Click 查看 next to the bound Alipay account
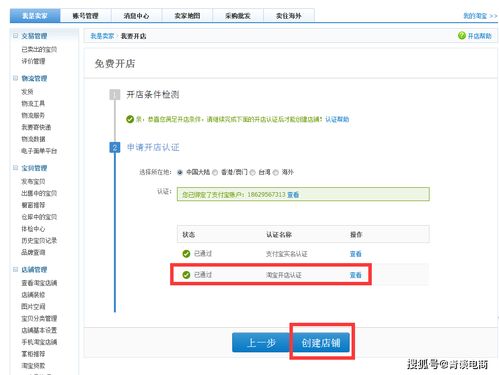The height and width of the screenshot is (375, 499). 293,195
